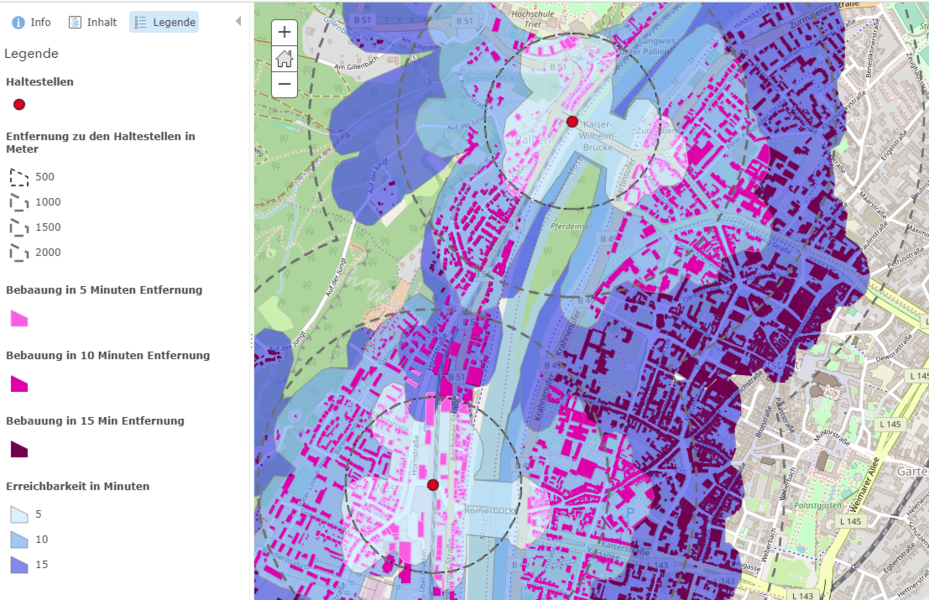Click the Römerbrücke map label
The image size is (929, 600).
[x=492, y=511]
